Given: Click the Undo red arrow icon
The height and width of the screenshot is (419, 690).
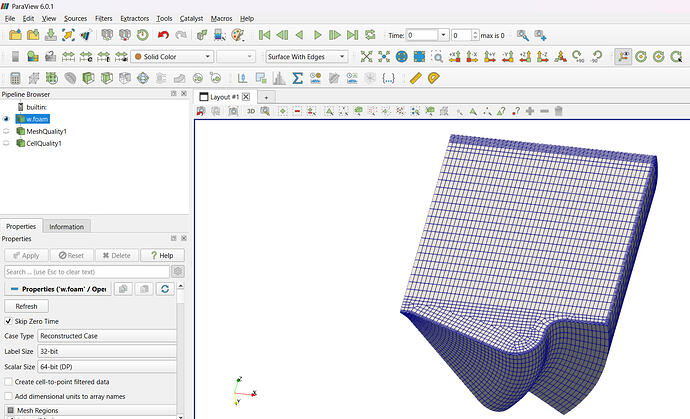Looking at the screenshot, I should [x=163, y=35].
